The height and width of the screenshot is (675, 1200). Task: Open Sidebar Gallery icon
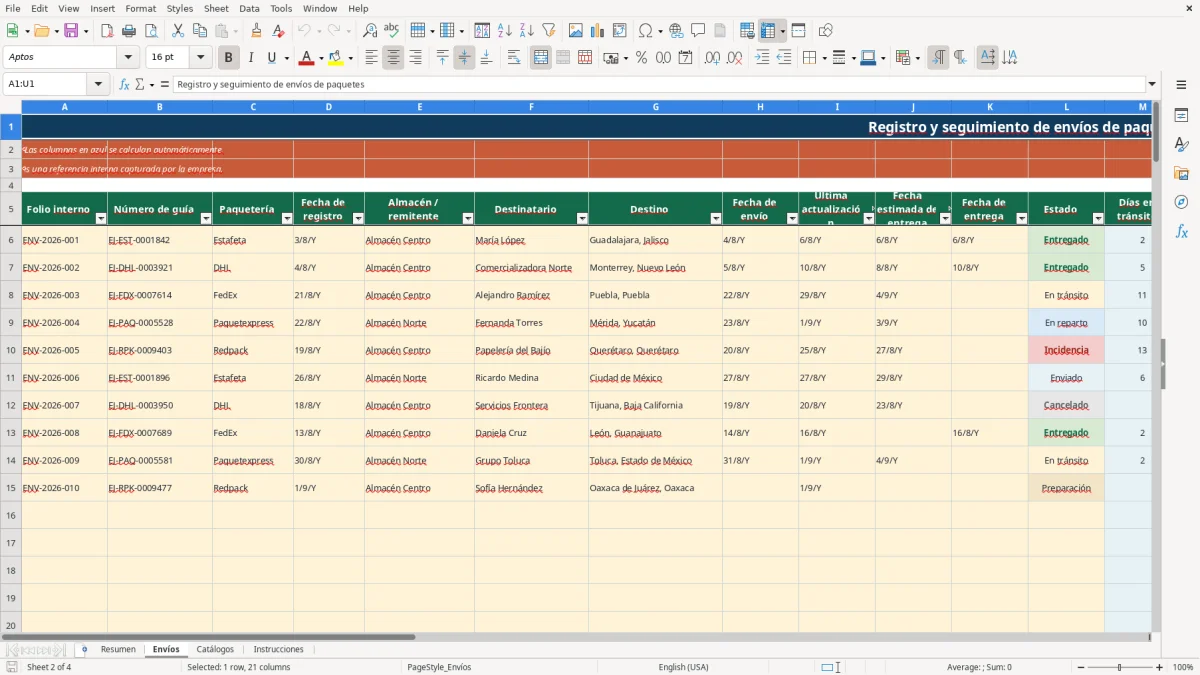pyautogui.click(x=1181, y=174)
